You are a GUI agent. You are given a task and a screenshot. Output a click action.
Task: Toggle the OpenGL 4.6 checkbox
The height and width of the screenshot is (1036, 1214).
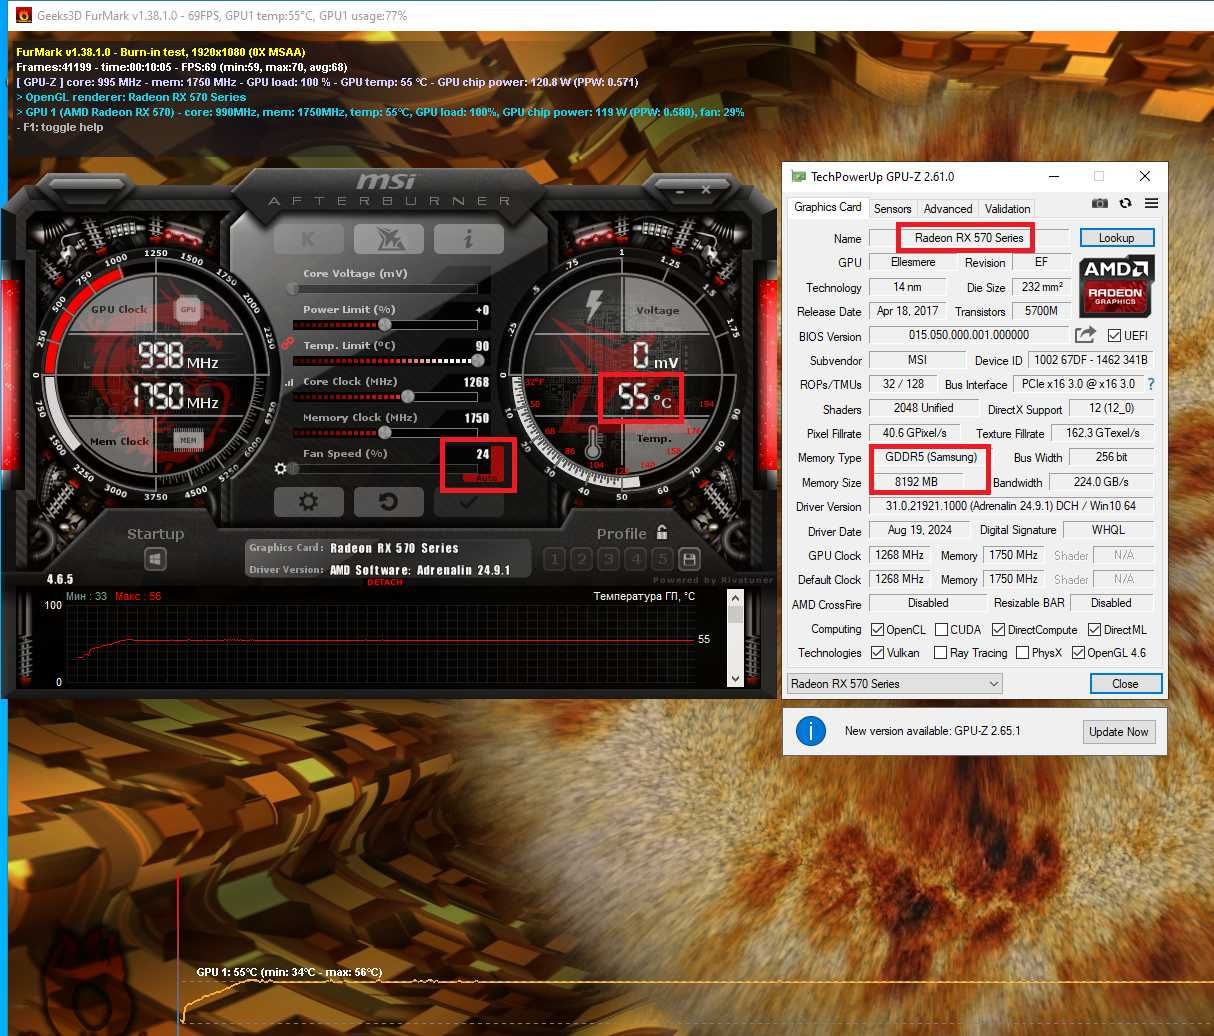coord(1078,652)
